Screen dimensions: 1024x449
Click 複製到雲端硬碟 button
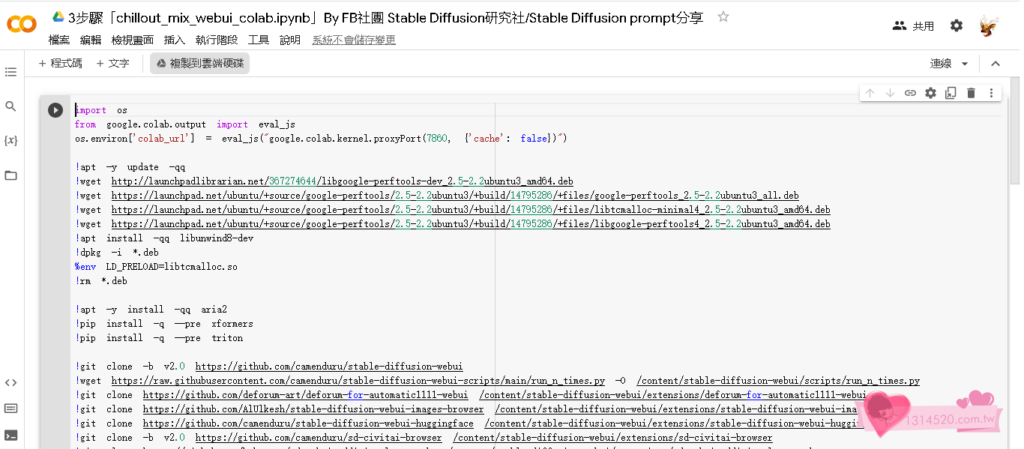point(200,63)
